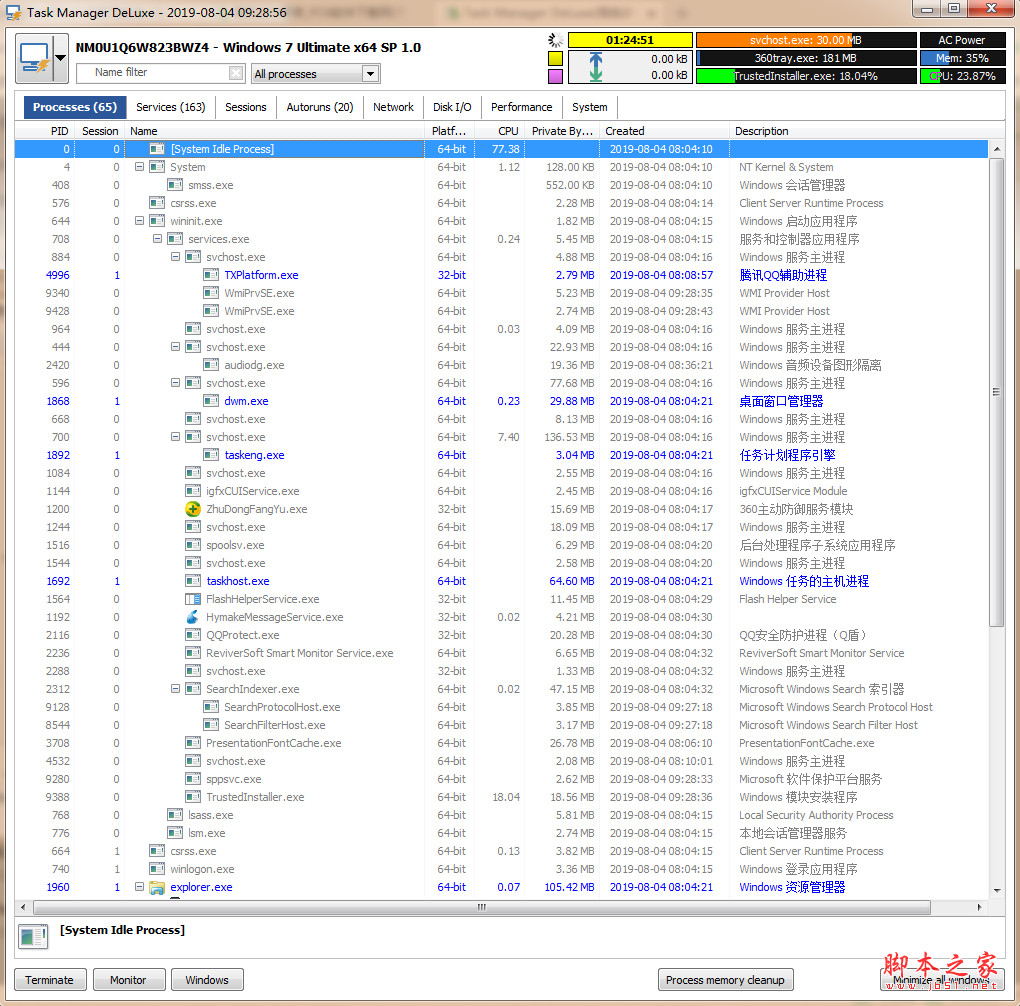Click the CPU 23.87% status bar
The height and width of the screenshot is (1006, 1020).
(963, 76)
